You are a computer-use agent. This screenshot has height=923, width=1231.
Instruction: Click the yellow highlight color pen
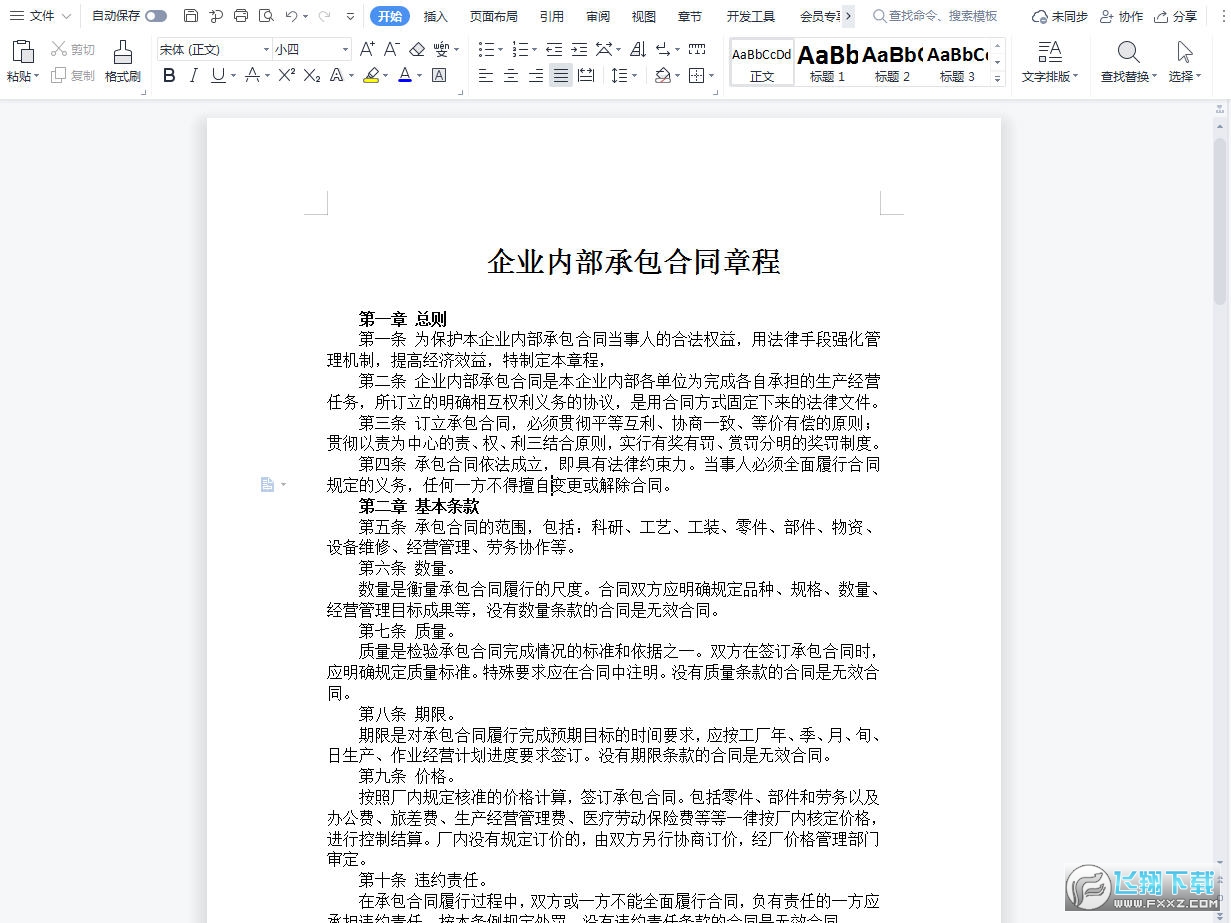click(370, 75)
